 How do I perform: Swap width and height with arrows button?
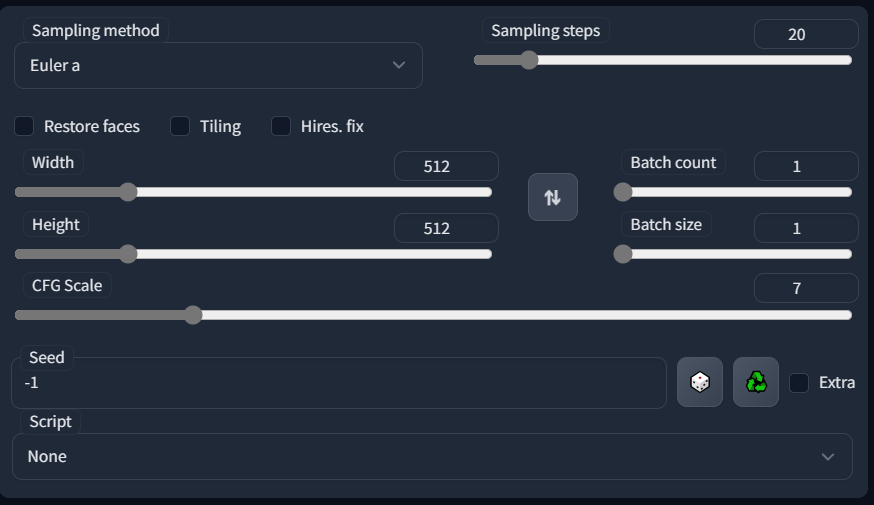[x=552, y=197]
